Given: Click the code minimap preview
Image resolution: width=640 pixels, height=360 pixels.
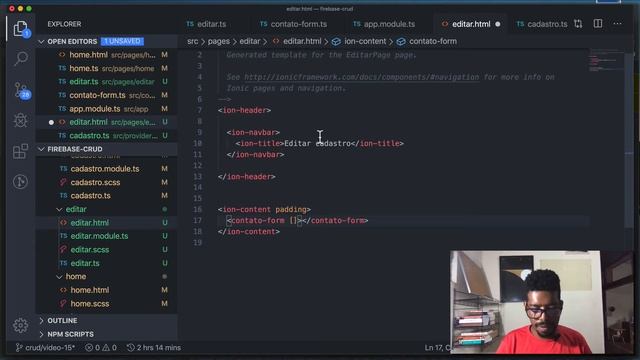Looking at the screenshot, I should pyautogui.click(x=606, y=61).
